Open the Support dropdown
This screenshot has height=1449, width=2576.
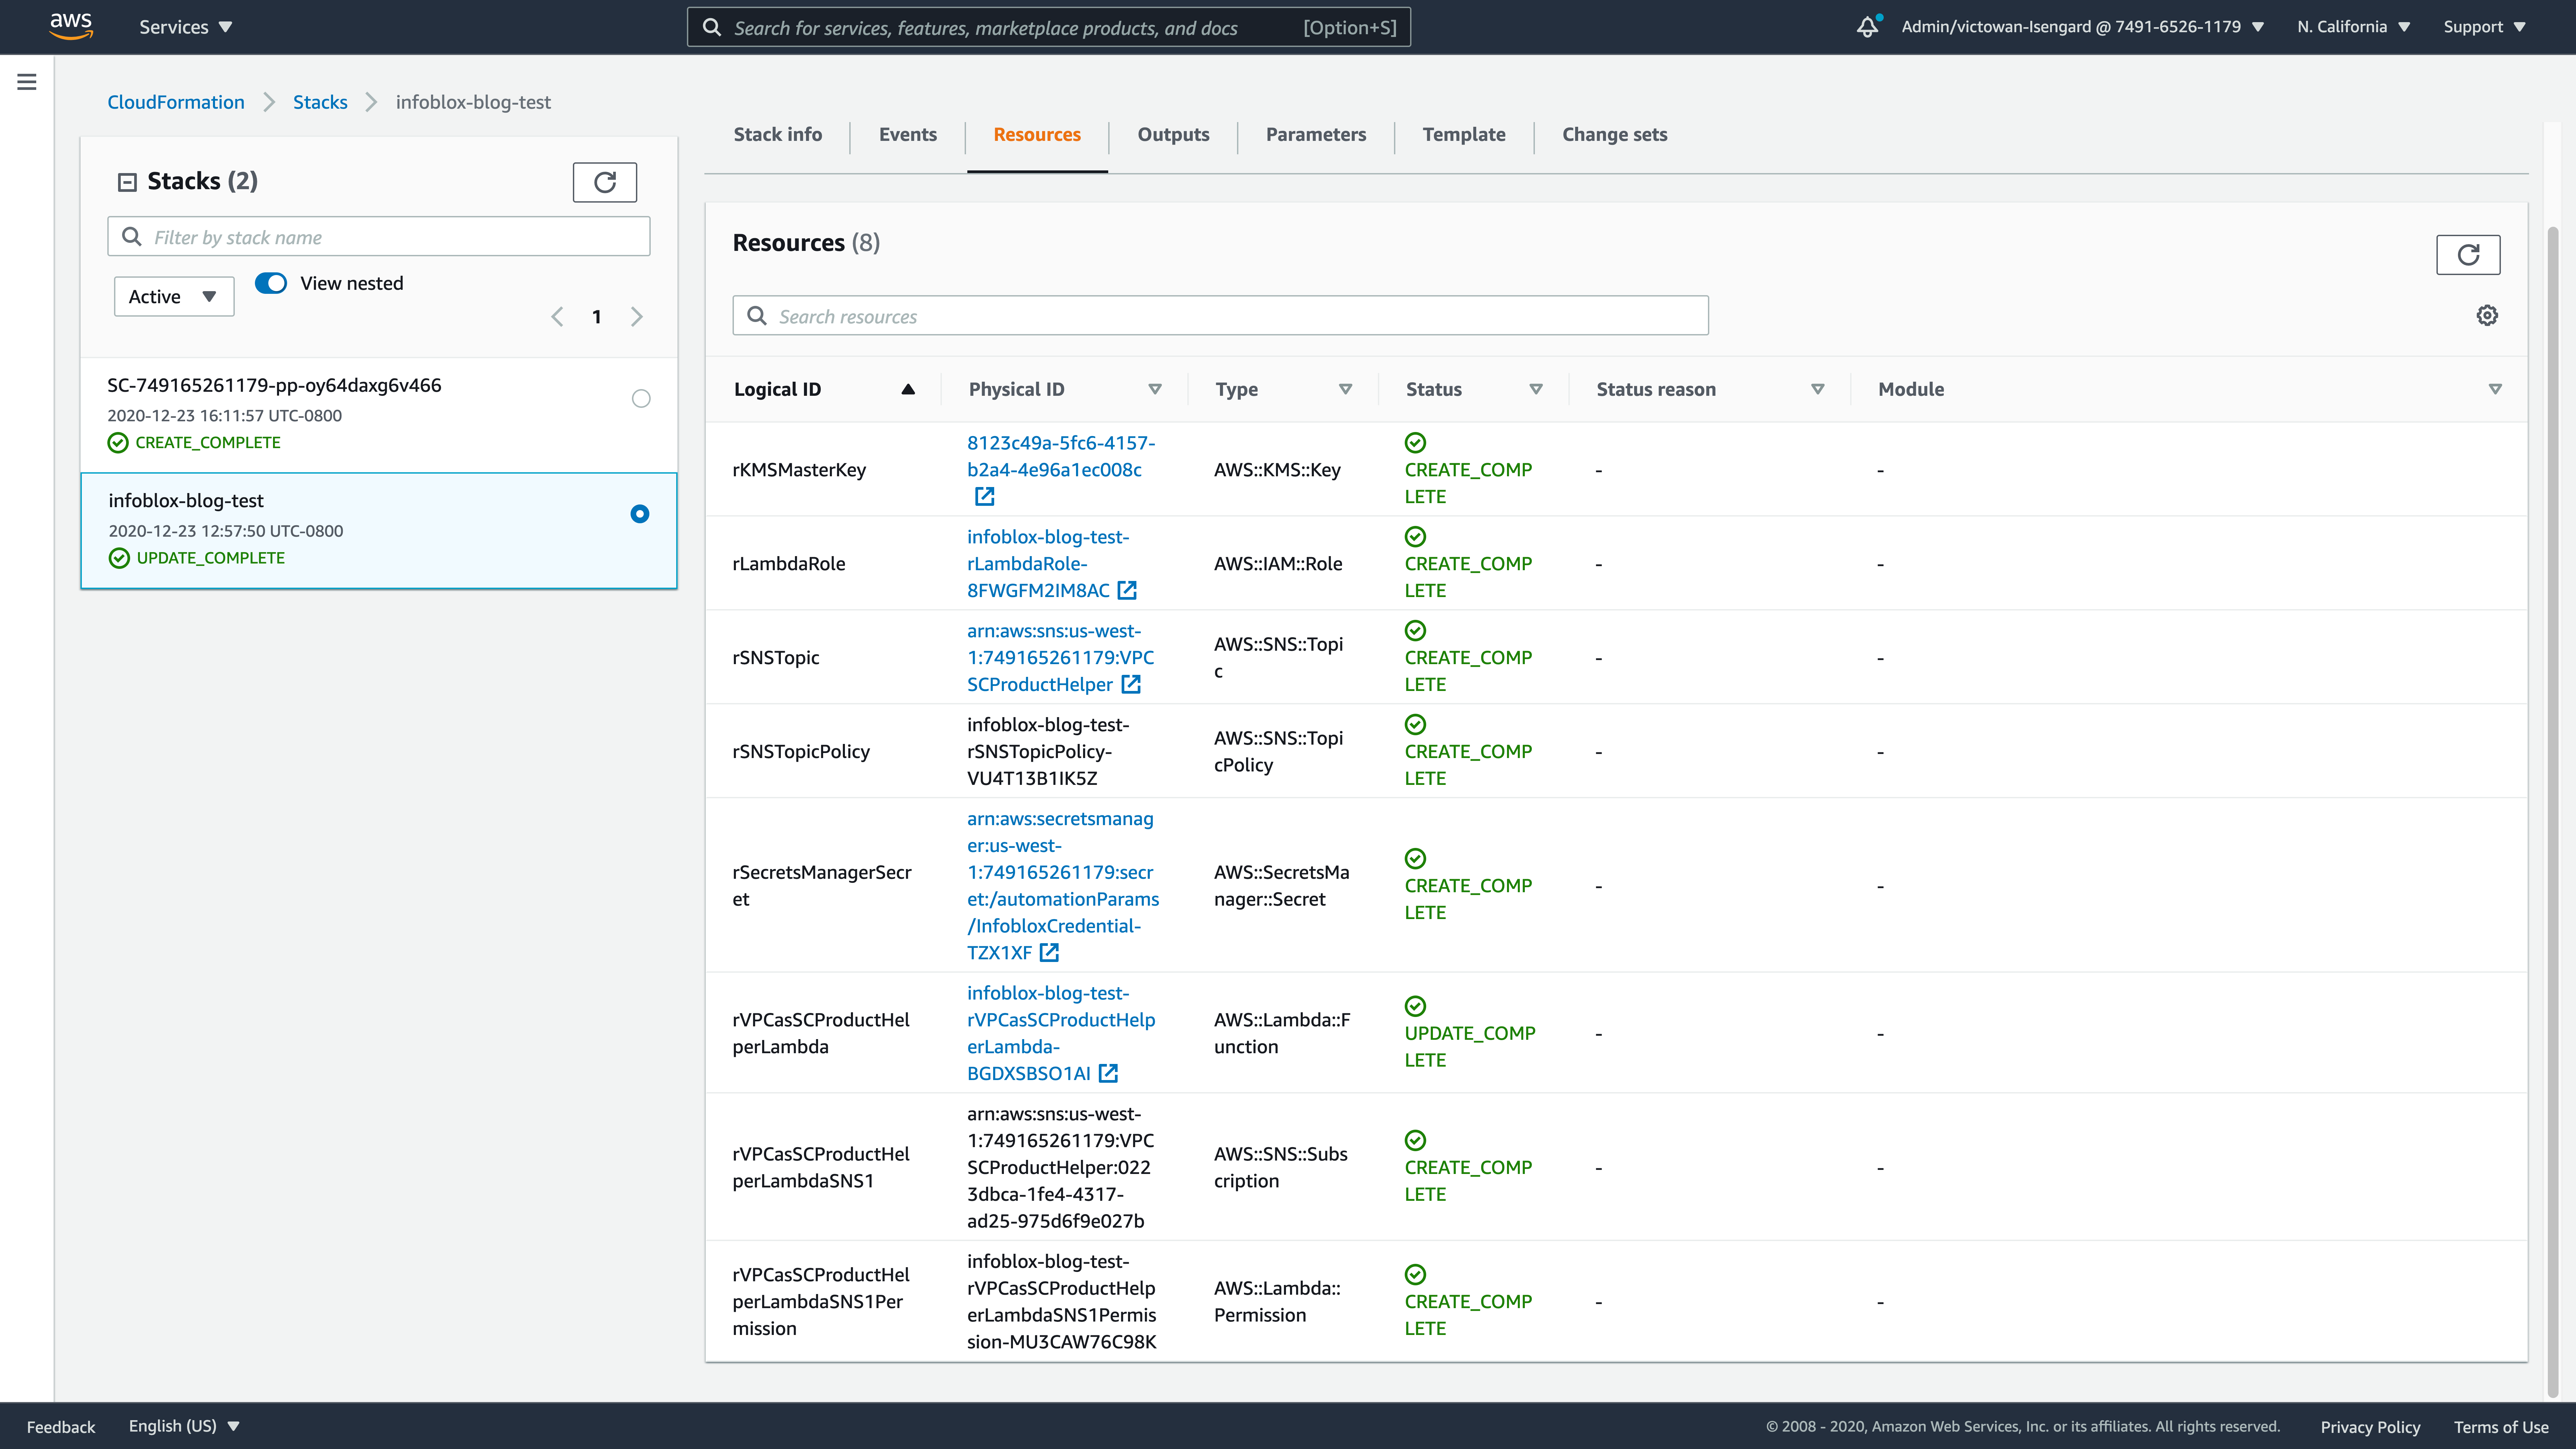click(x=2485, y=27)
